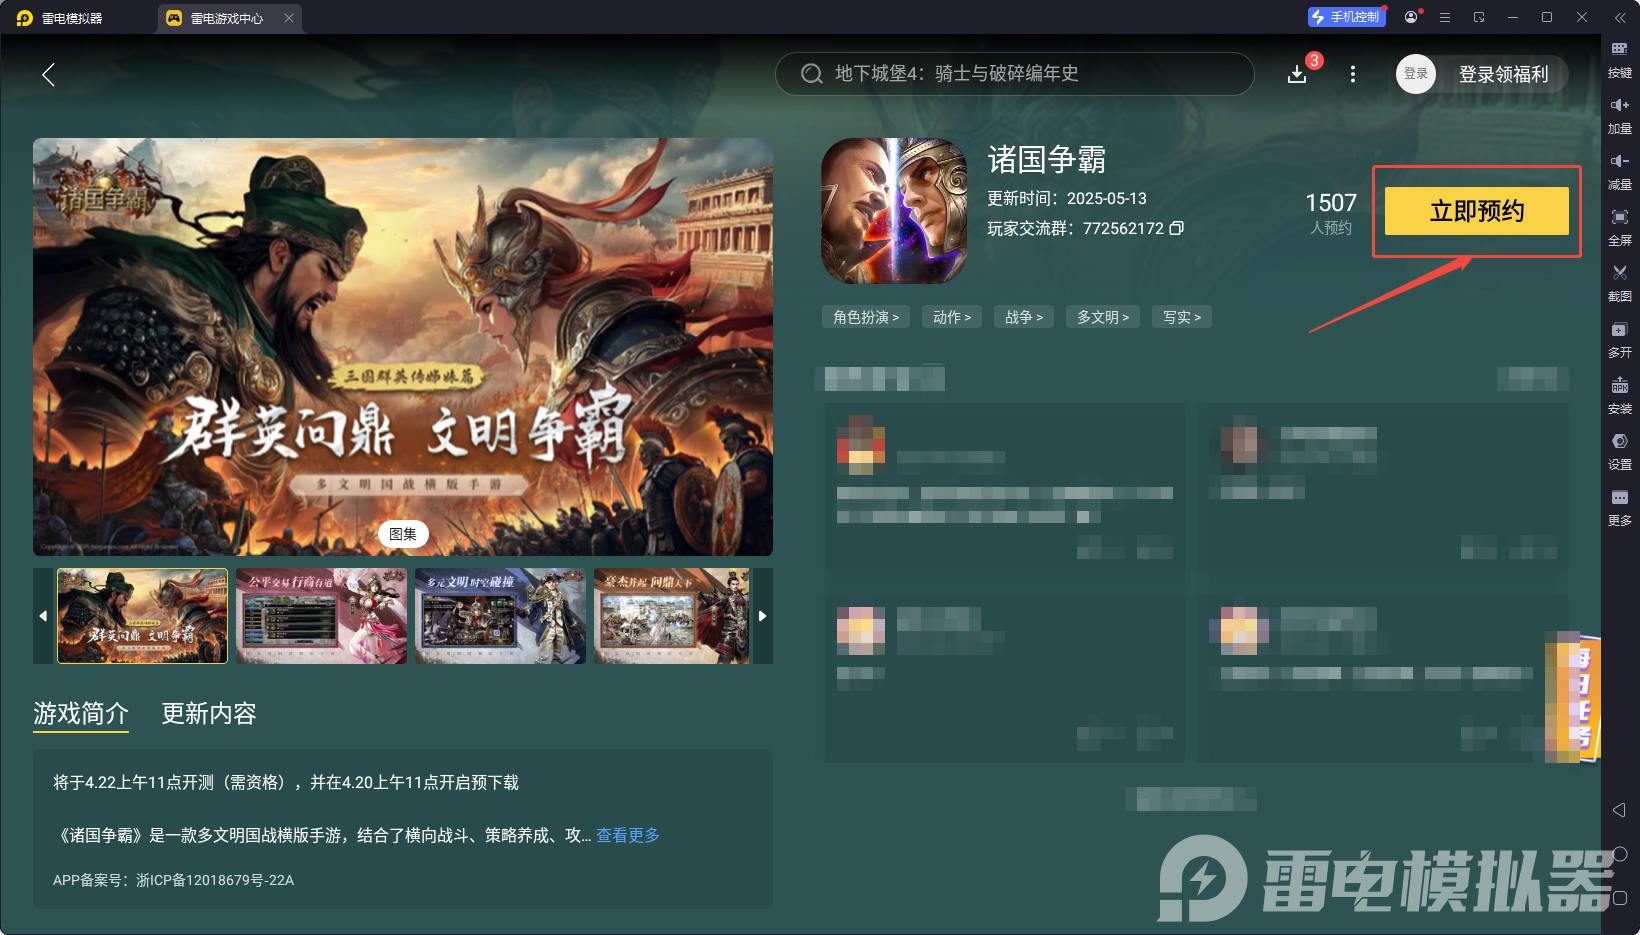This screenshot has height=935, width=1640.
Task: Open the 多文明 category tag
Action: tap(1103, 317)
